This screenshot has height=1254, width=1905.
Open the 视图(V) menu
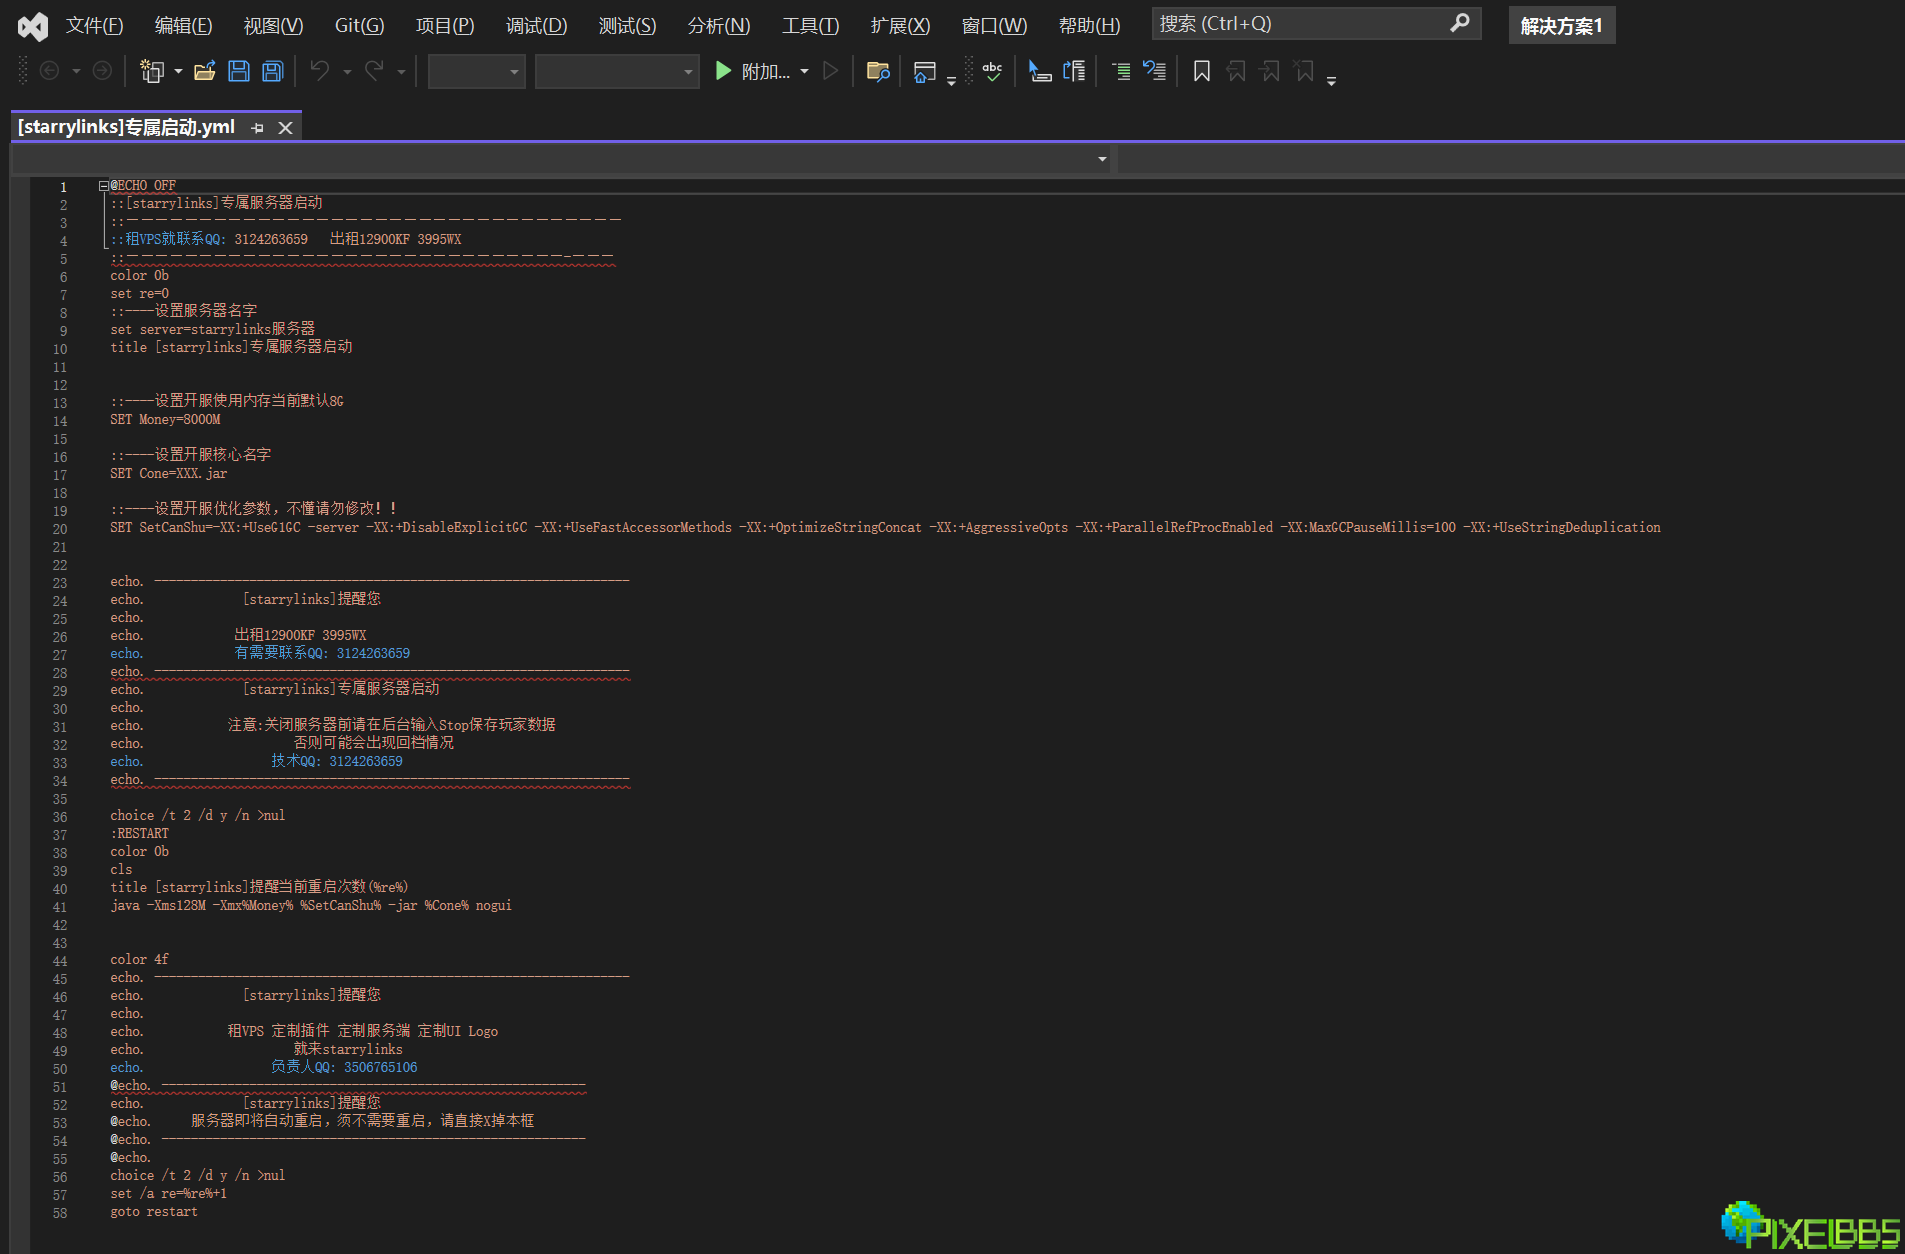(273, 25)
